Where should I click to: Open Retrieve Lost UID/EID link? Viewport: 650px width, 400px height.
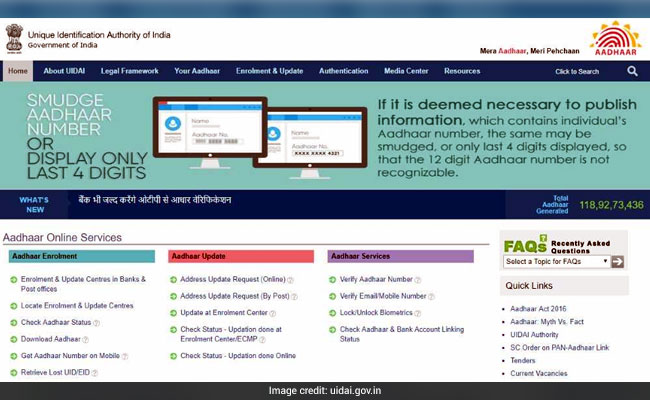coord(55,372)
